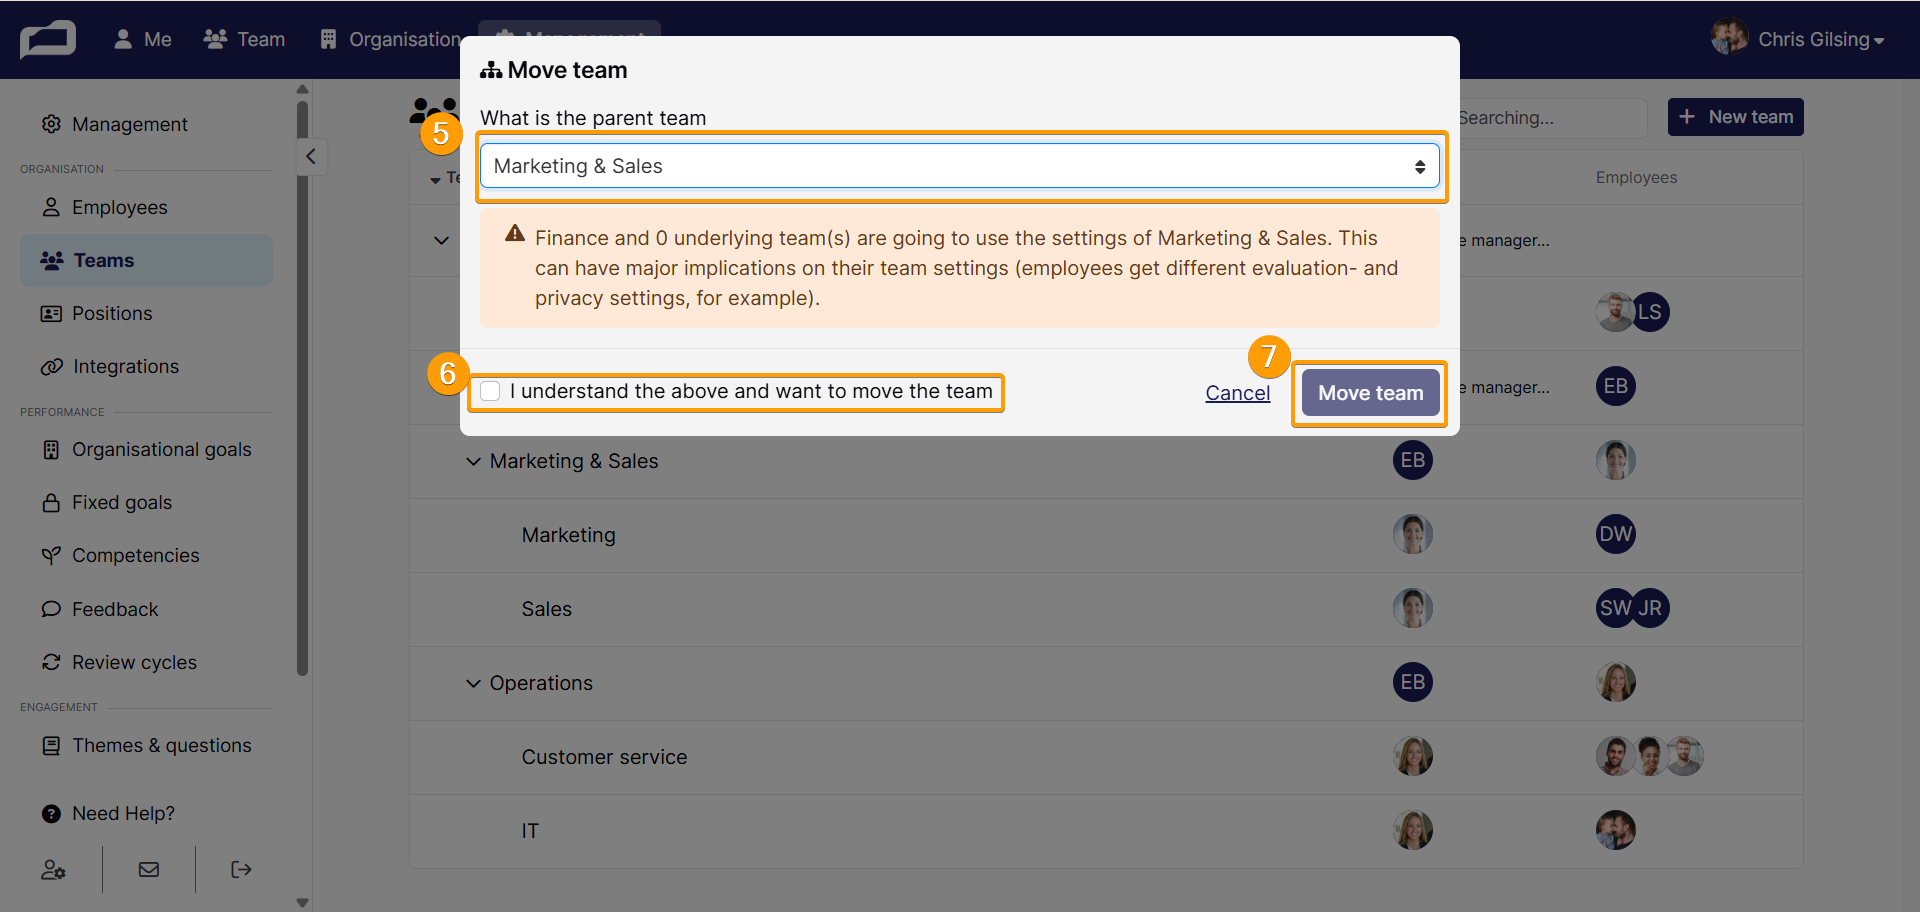
Task: Open the Chris Gilsing user menu
Action: coord(1798,39)
